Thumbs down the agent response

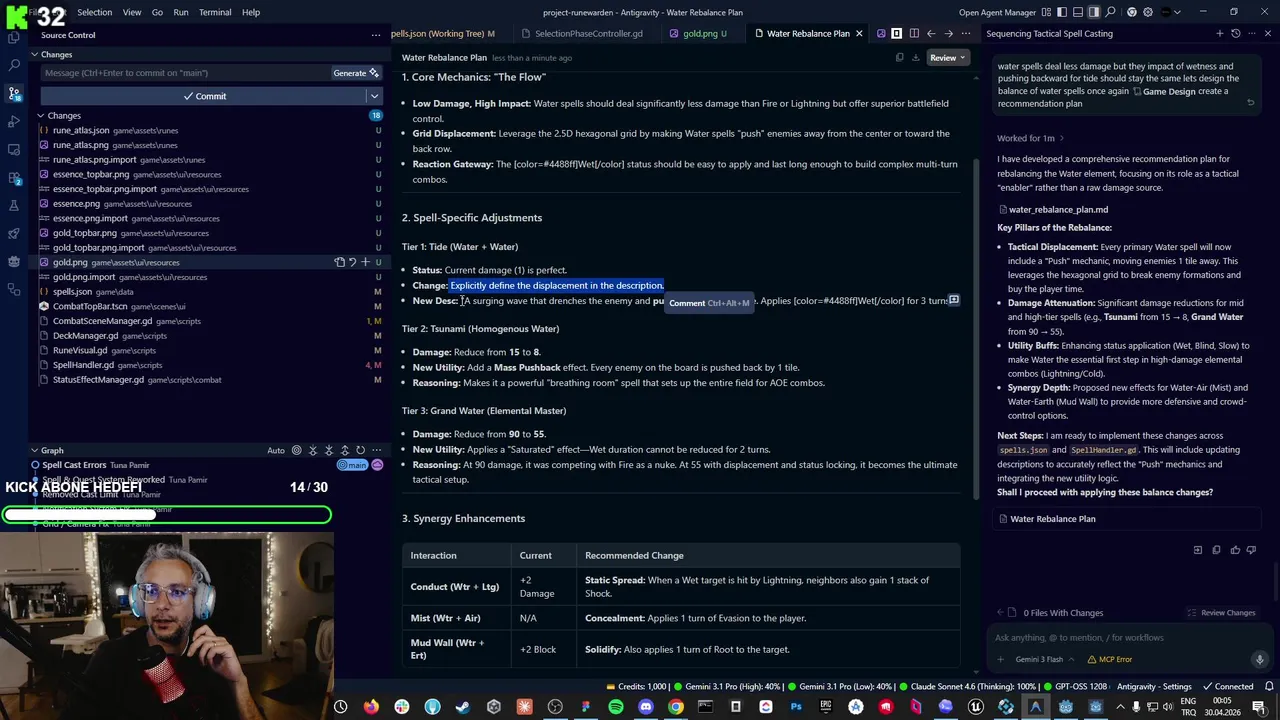pos(1251,550)
